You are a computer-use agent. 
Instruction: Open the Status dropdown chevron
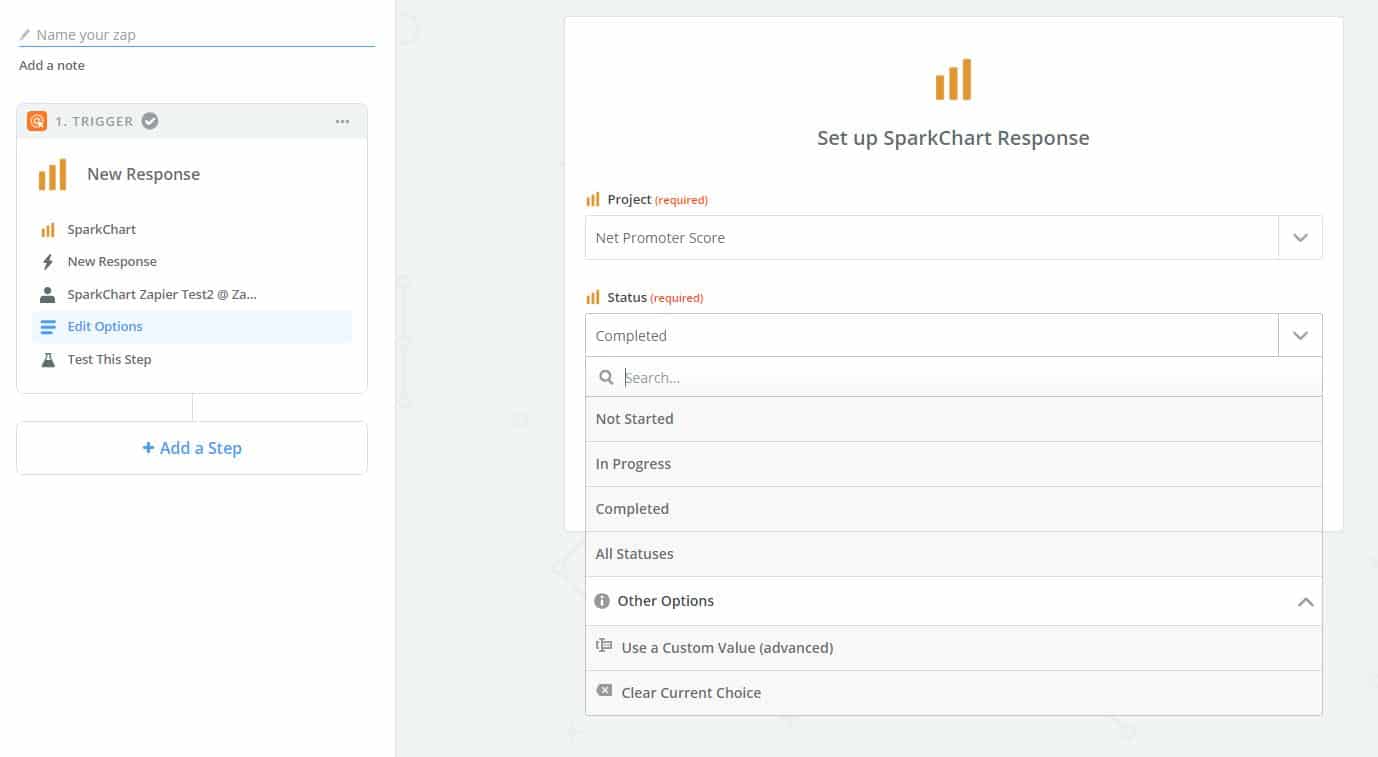[x=1300, y=335]
